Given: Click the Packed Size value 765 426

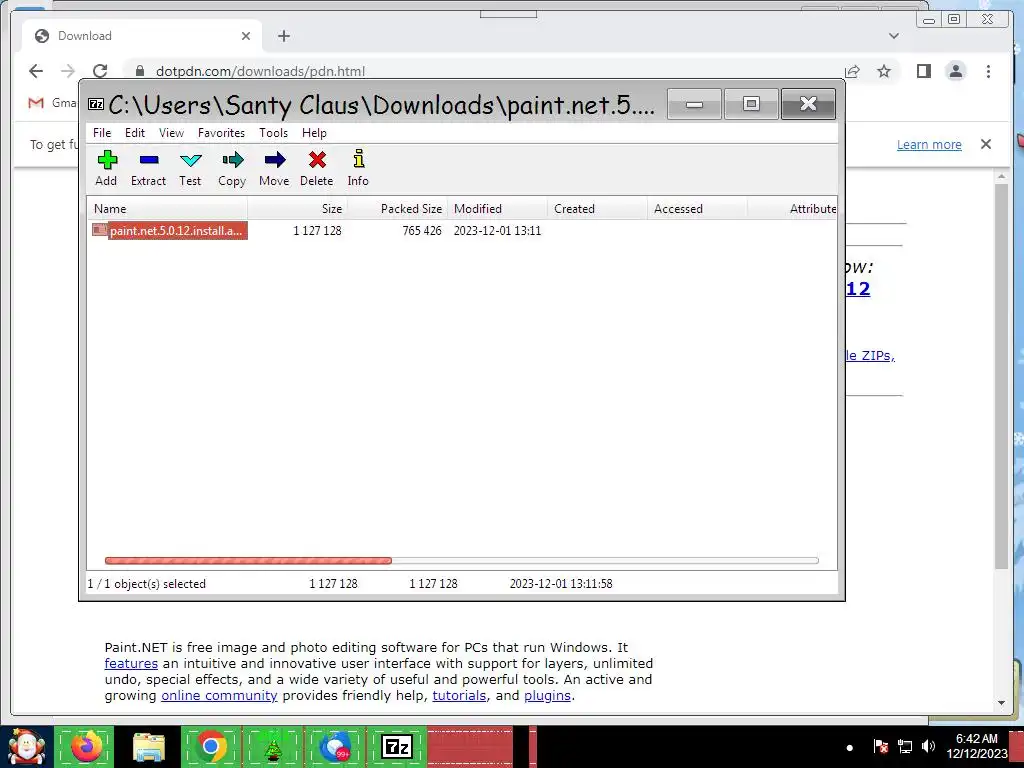Looking at the screenshot, I should tap(422, 231).
